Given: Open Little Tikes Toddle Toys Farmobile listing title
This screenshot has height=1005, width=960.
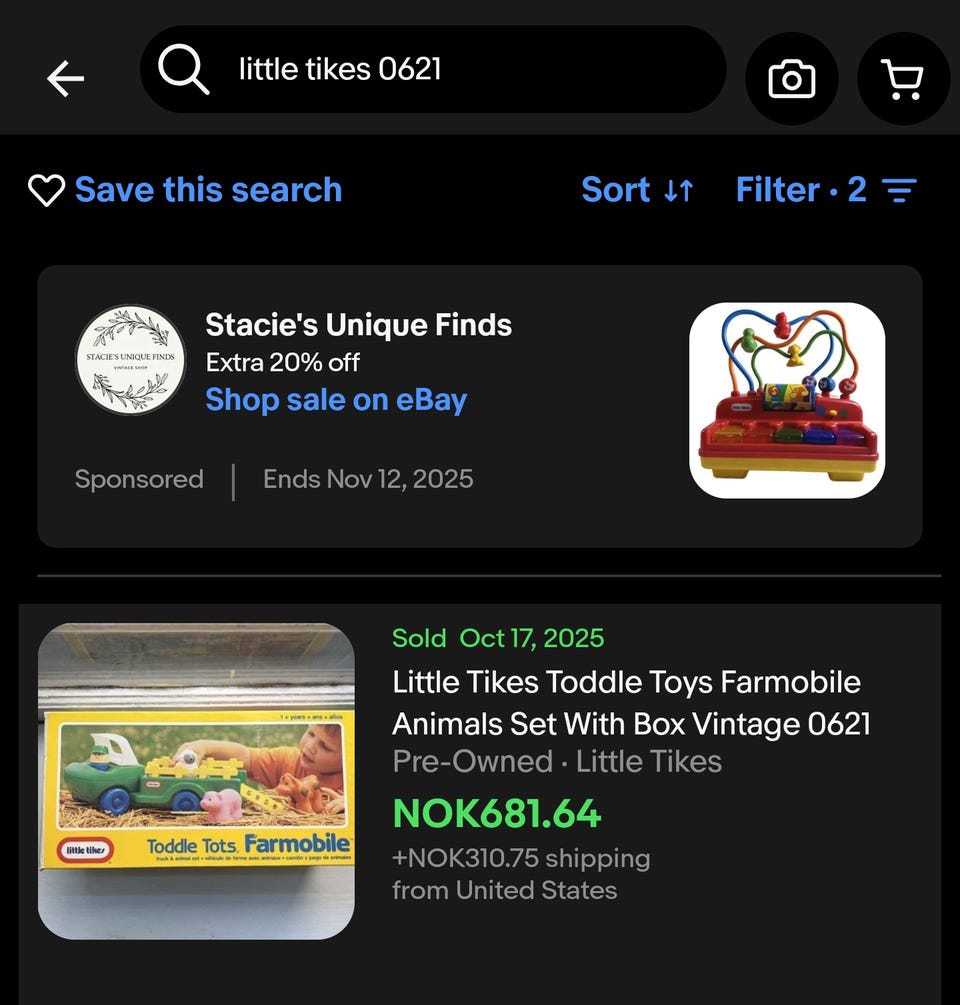Looking at the screenshot, I should tap(631, 703).
